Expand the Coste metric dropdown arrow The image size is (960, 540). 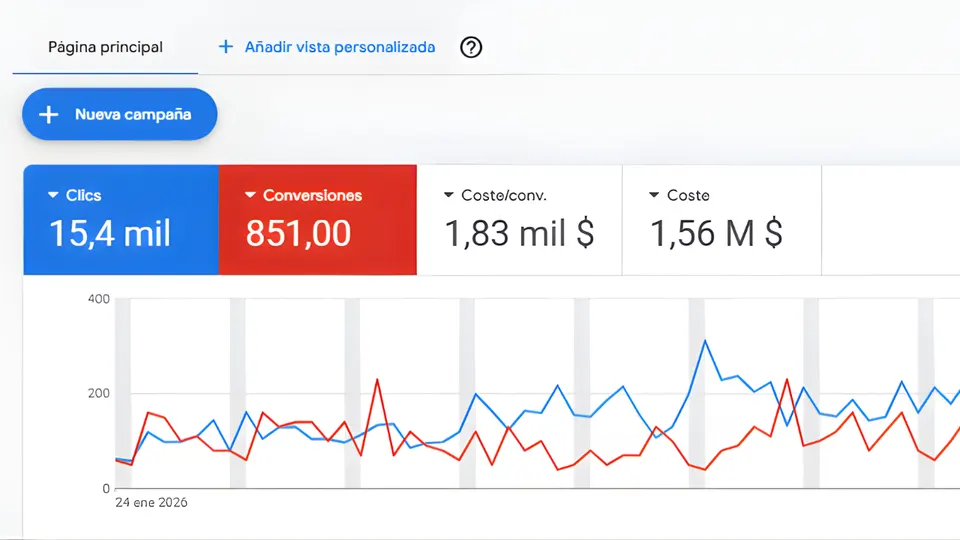click(x=654, y=195)
